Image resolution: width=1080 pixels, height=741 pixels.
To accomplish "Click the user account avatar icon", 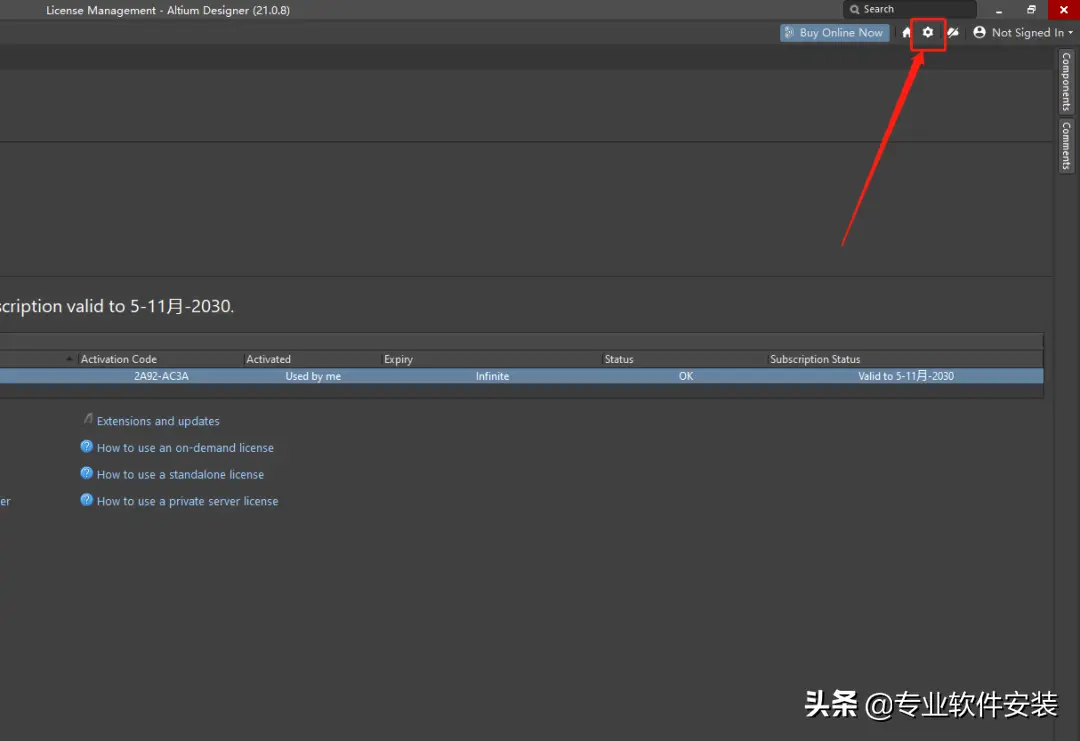I will [x=979, y=32].
